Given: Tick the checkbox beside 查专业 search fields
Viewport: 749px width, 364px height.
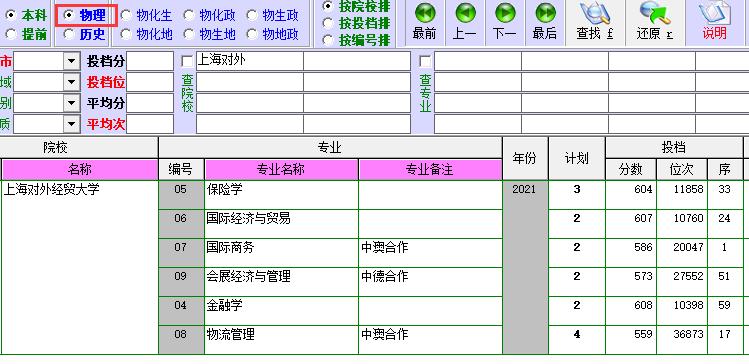Looking at the screenshot, I should (x=425, y=62).
